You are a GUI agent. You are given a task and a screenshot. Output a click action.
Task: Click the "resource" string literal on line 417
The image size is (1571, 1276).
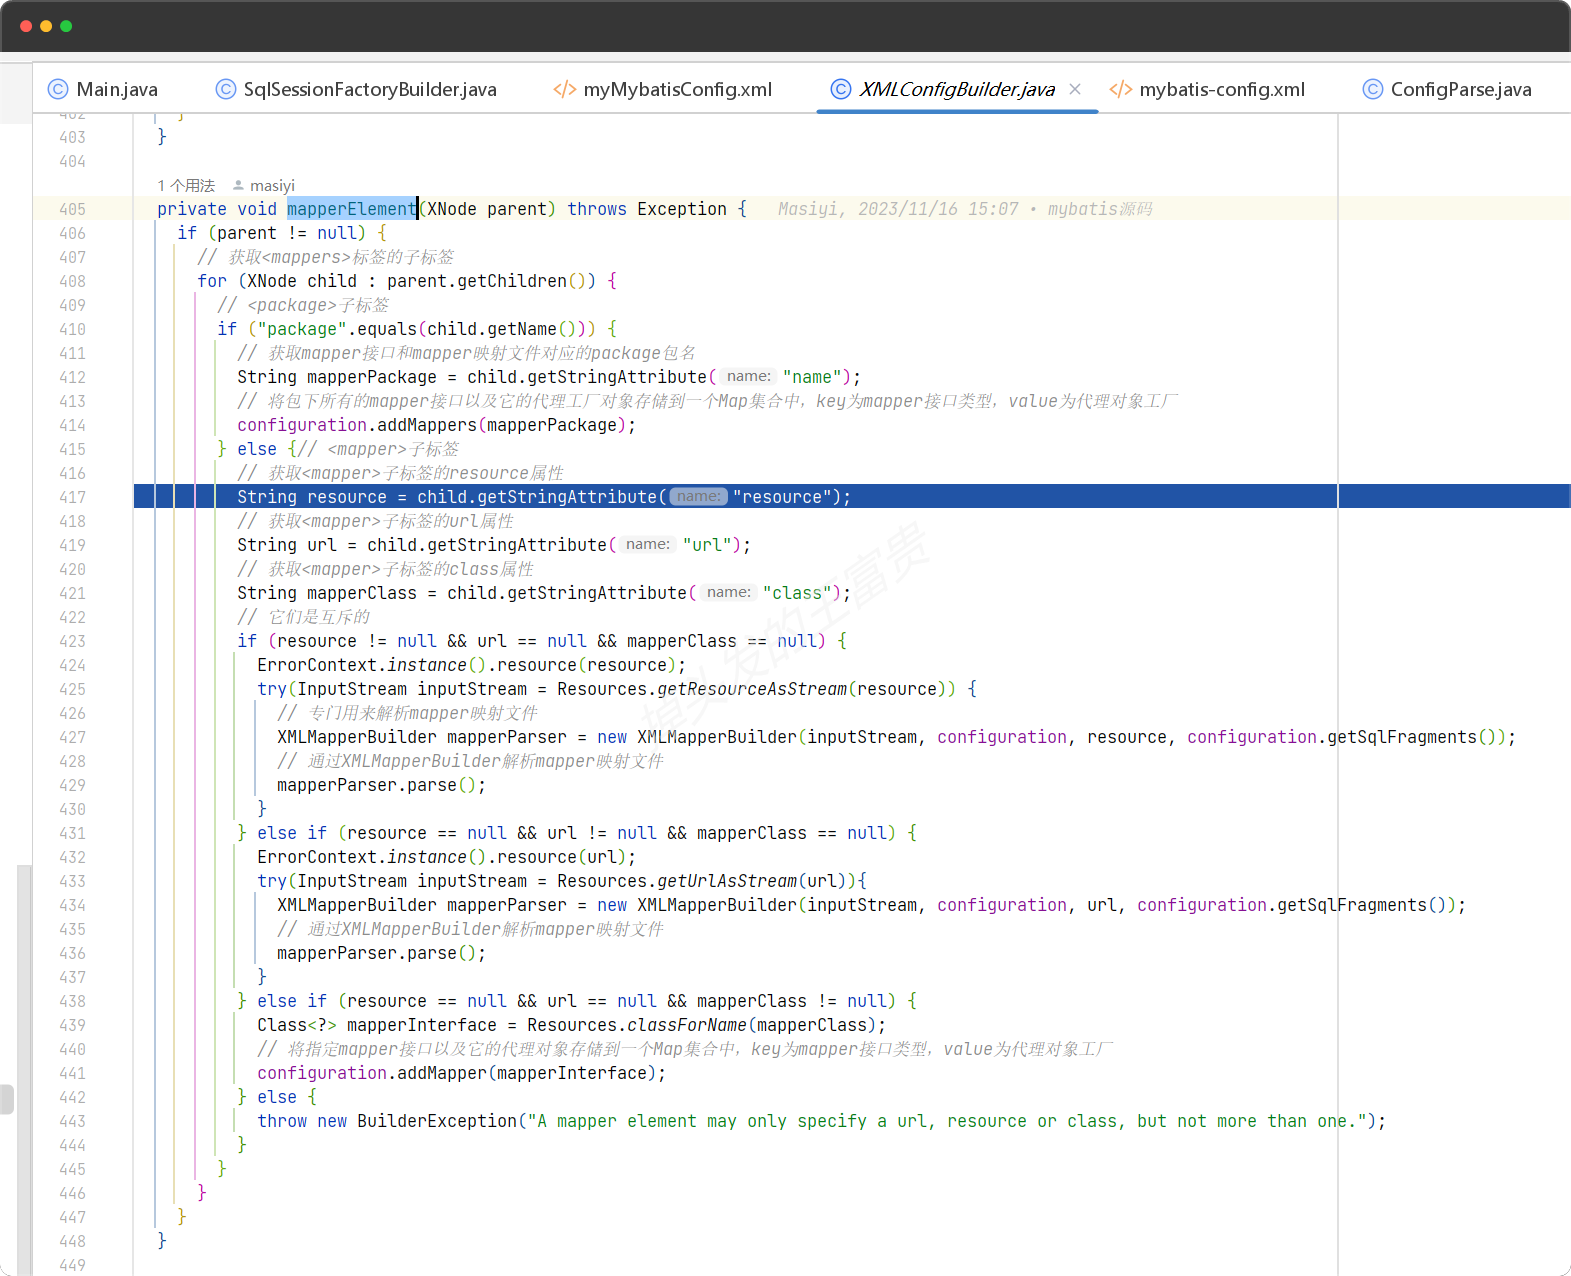[782, 497]
